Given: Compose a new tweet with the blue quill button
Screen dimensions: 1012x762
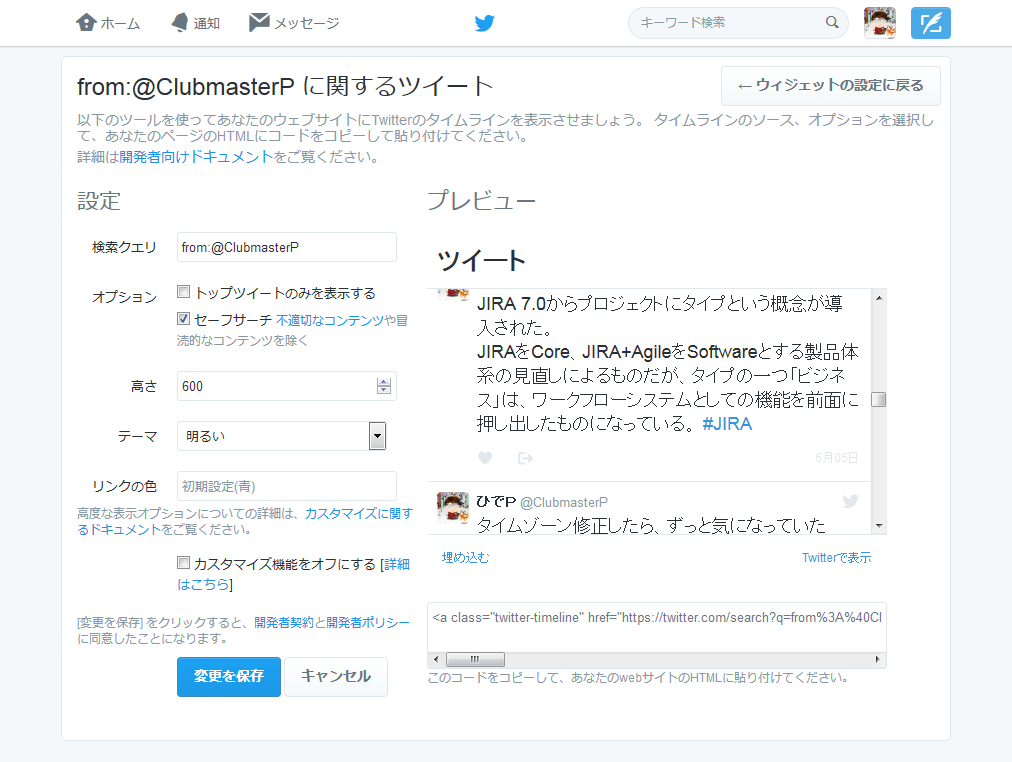Looking at the screenshot, I should (x=931, y=23).
